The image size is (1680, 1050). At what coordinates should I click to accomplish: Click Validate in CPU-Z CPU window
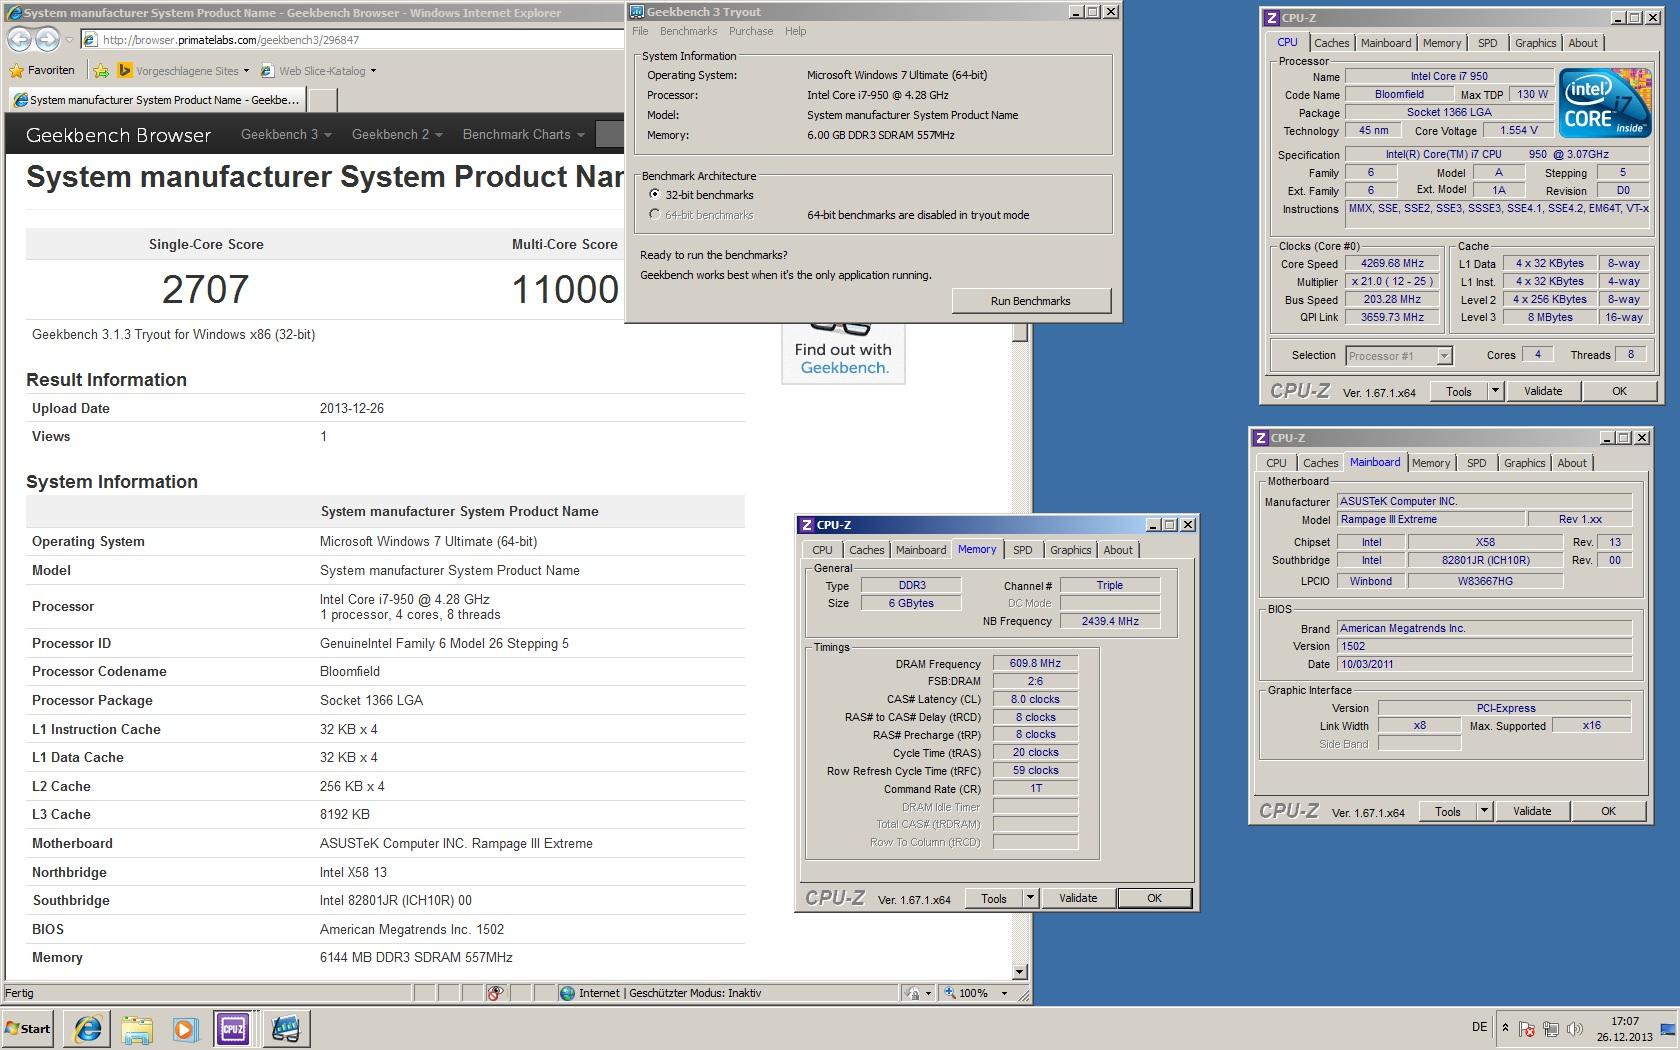coord(1543,391)
